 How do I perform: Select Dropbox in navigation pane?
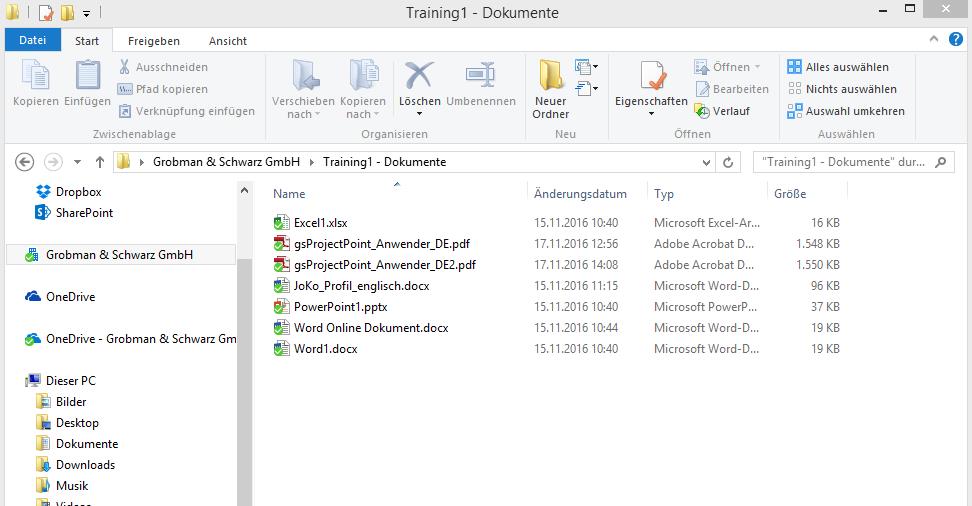pos(68,192)
